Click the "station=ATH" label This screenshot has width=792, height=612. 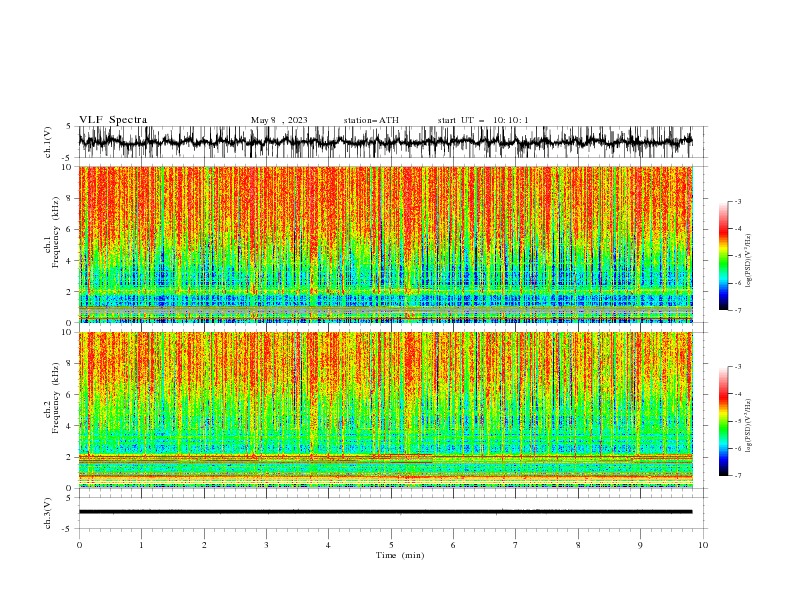(371, 120)
